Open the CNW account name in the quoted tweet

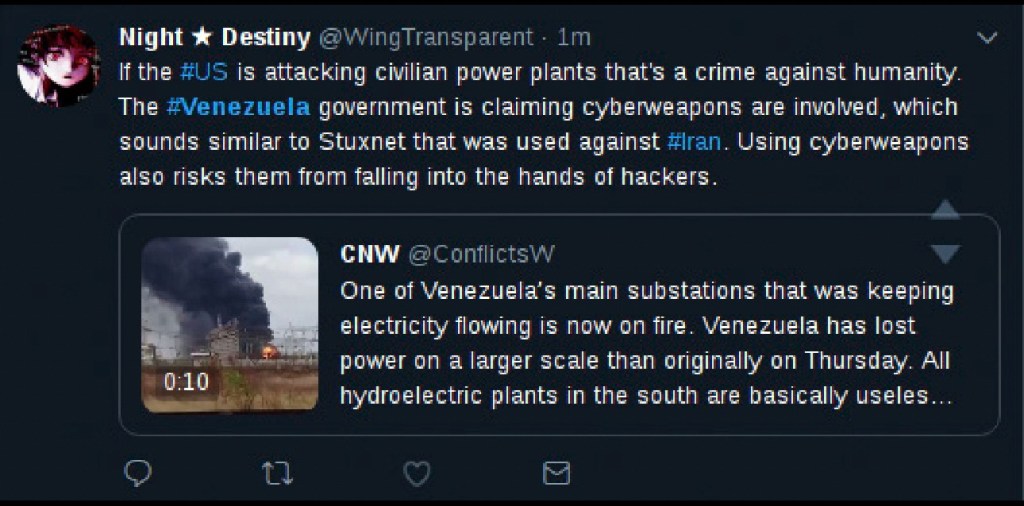click(370, 254)
